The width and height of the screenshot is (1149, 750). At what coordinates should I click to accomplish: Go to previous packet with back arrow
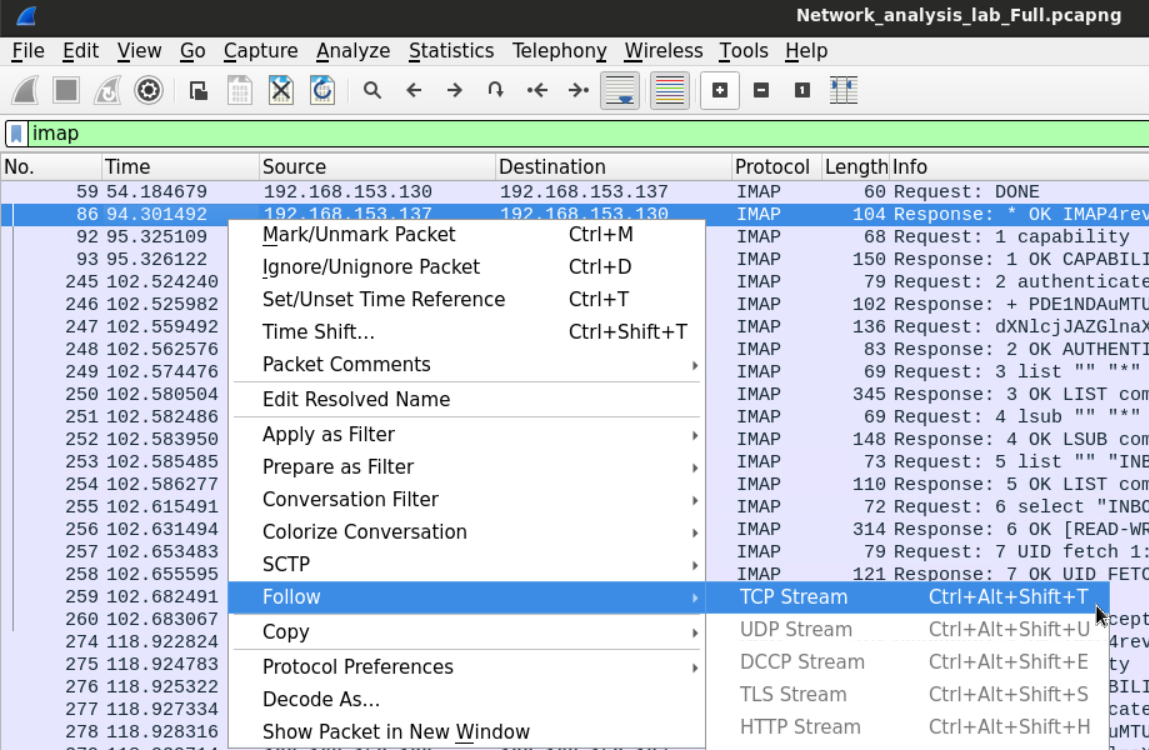[414, 91]
